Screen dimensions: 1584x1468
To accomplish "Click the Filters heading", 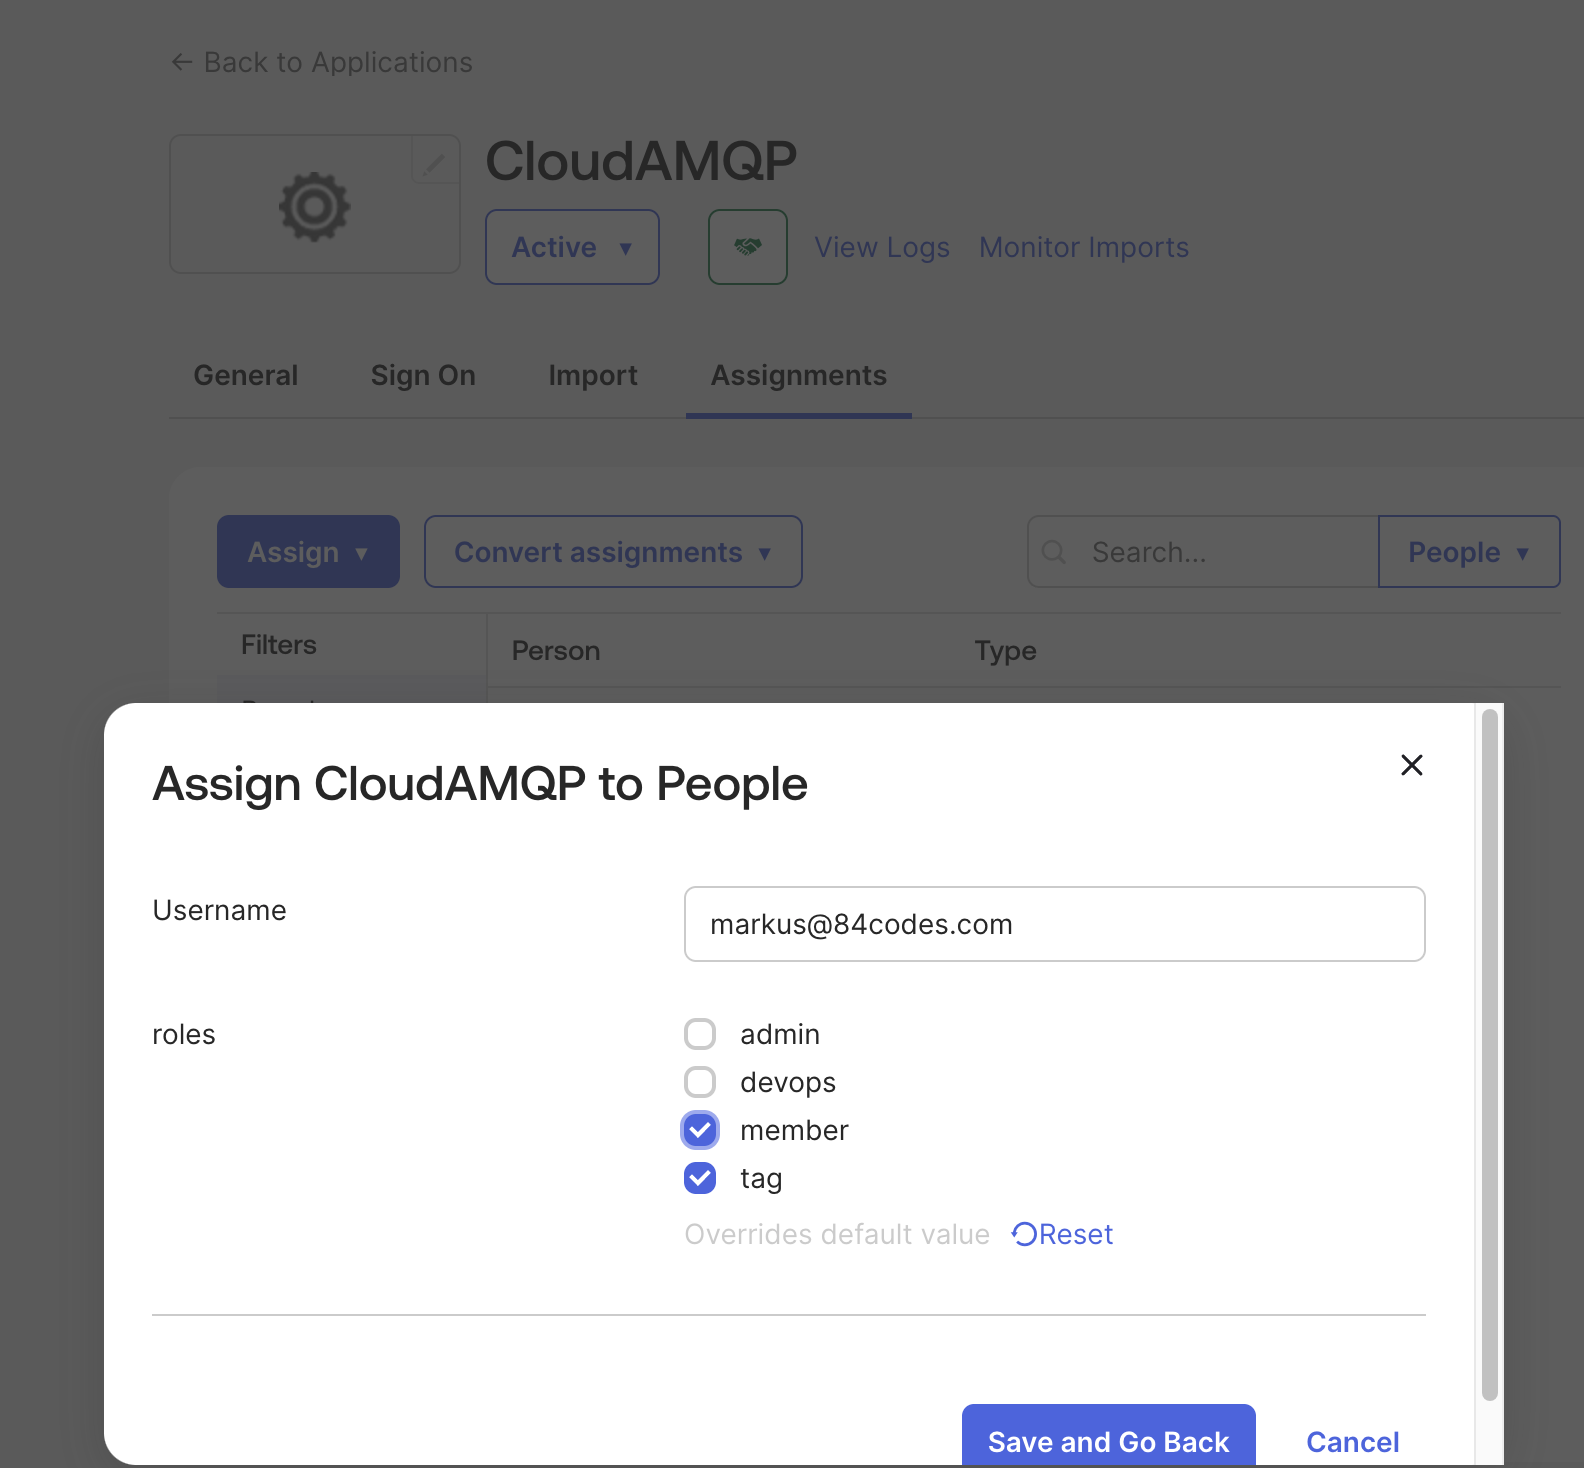I will click(x=279, y=645).
